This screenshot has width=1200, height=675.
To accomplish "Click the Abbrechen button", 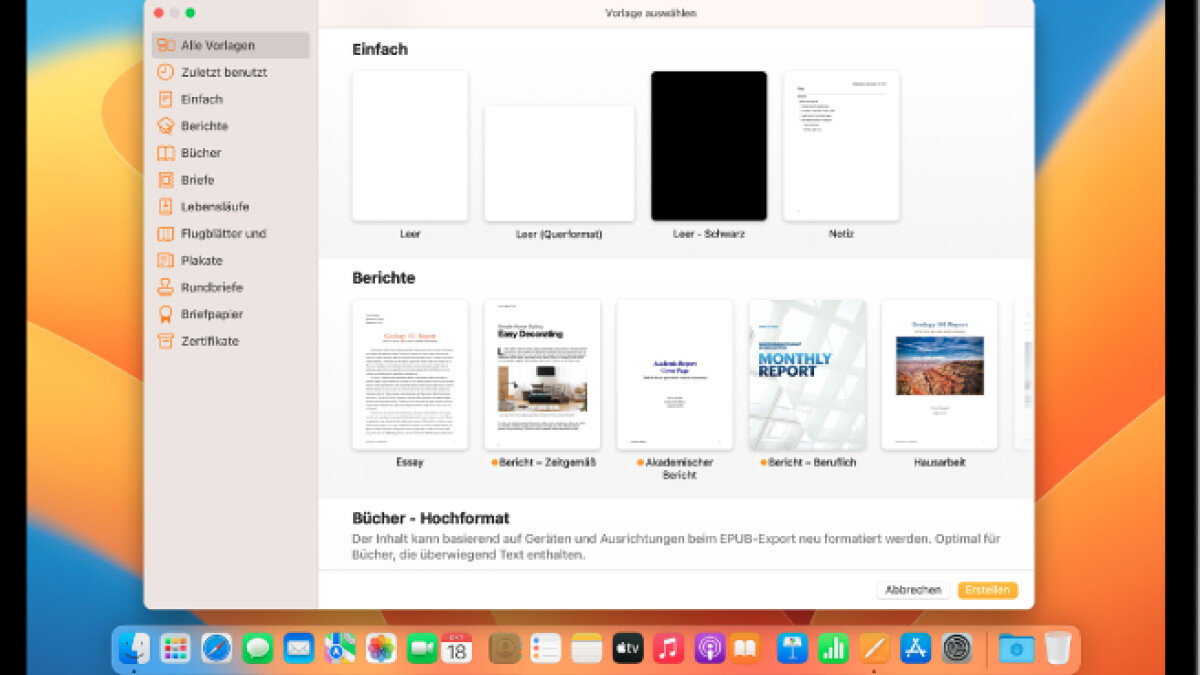I will click(913, 590).
